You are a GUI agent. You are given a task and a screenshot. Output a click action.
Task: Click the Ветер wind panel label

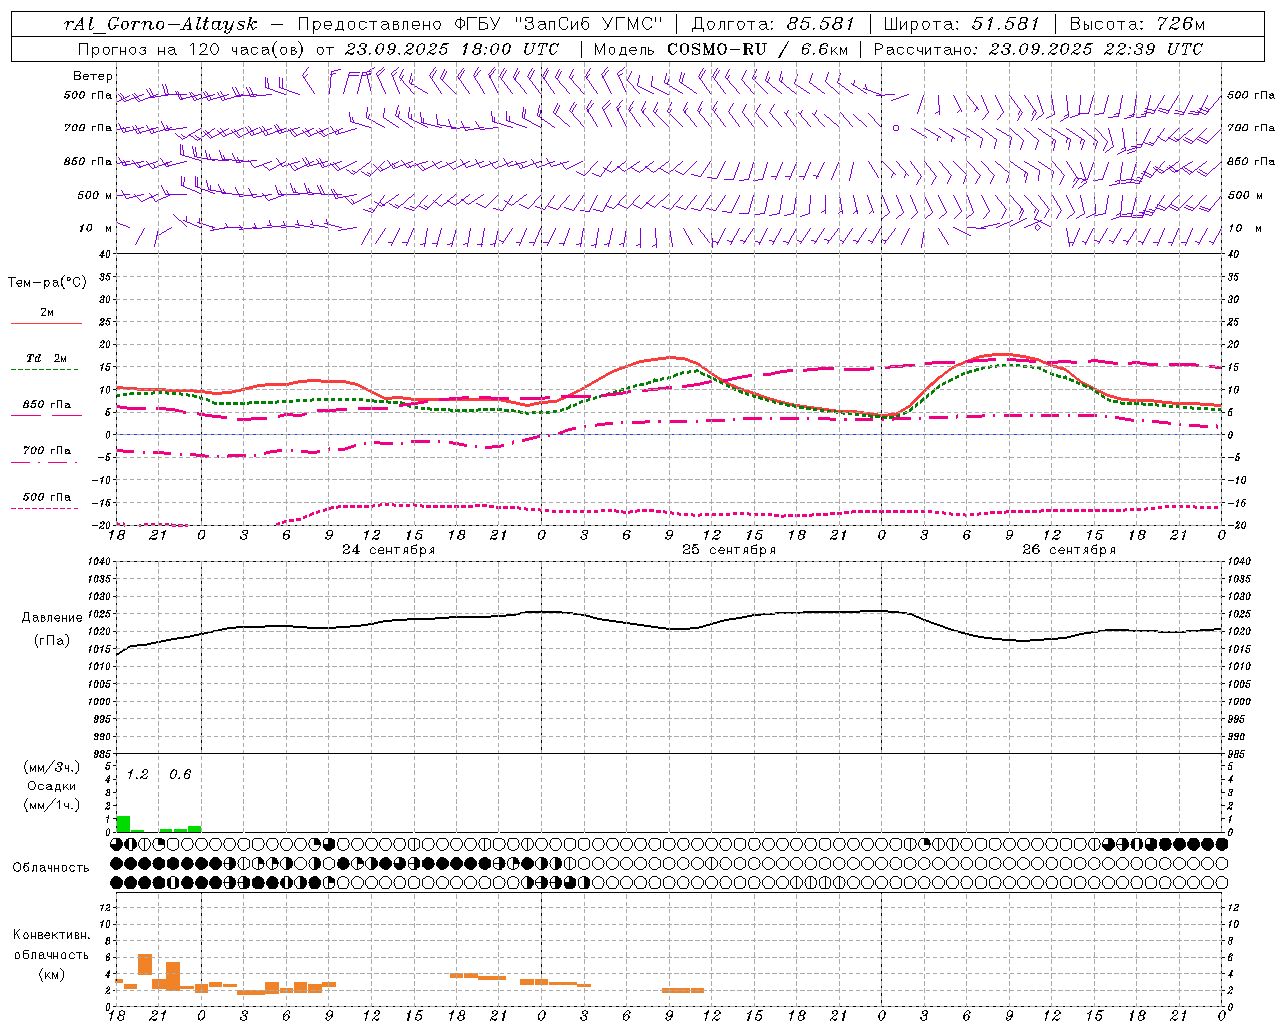[x=93, y=76]
